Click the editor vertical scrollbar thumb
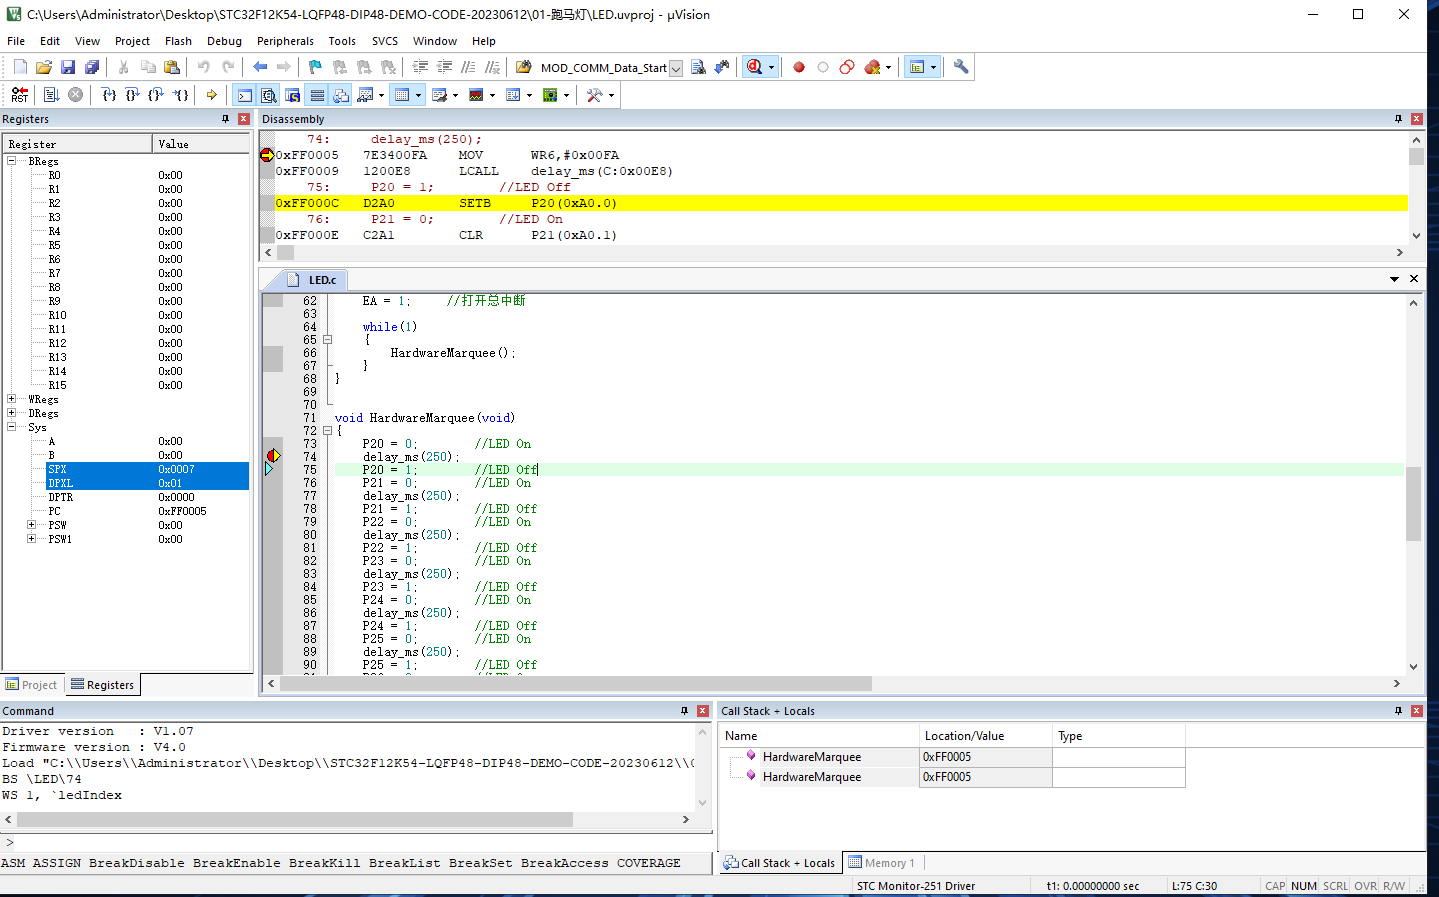Screen dimensions: 1439x897 (x=1413, y=504)
